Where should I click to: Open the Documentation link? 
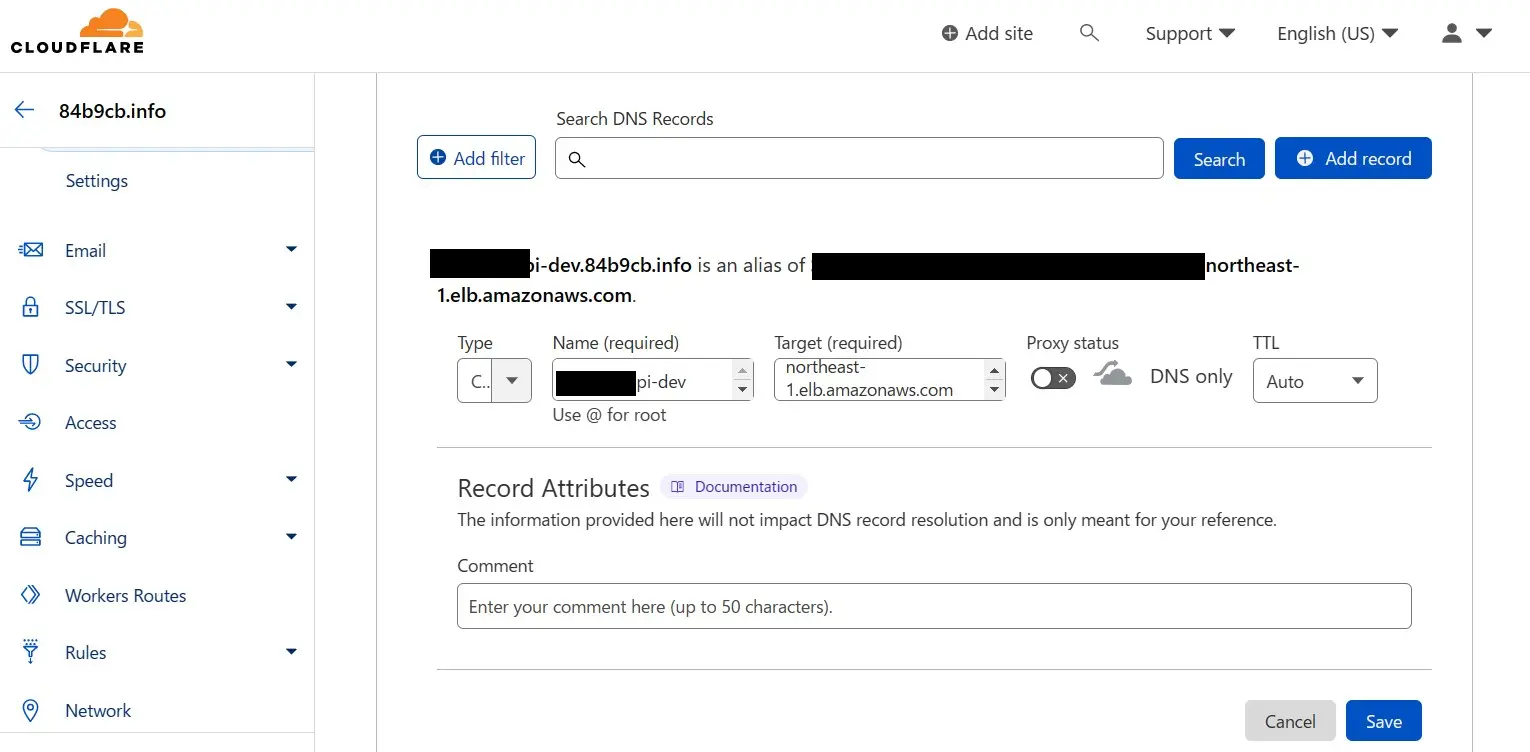(733, 487)
